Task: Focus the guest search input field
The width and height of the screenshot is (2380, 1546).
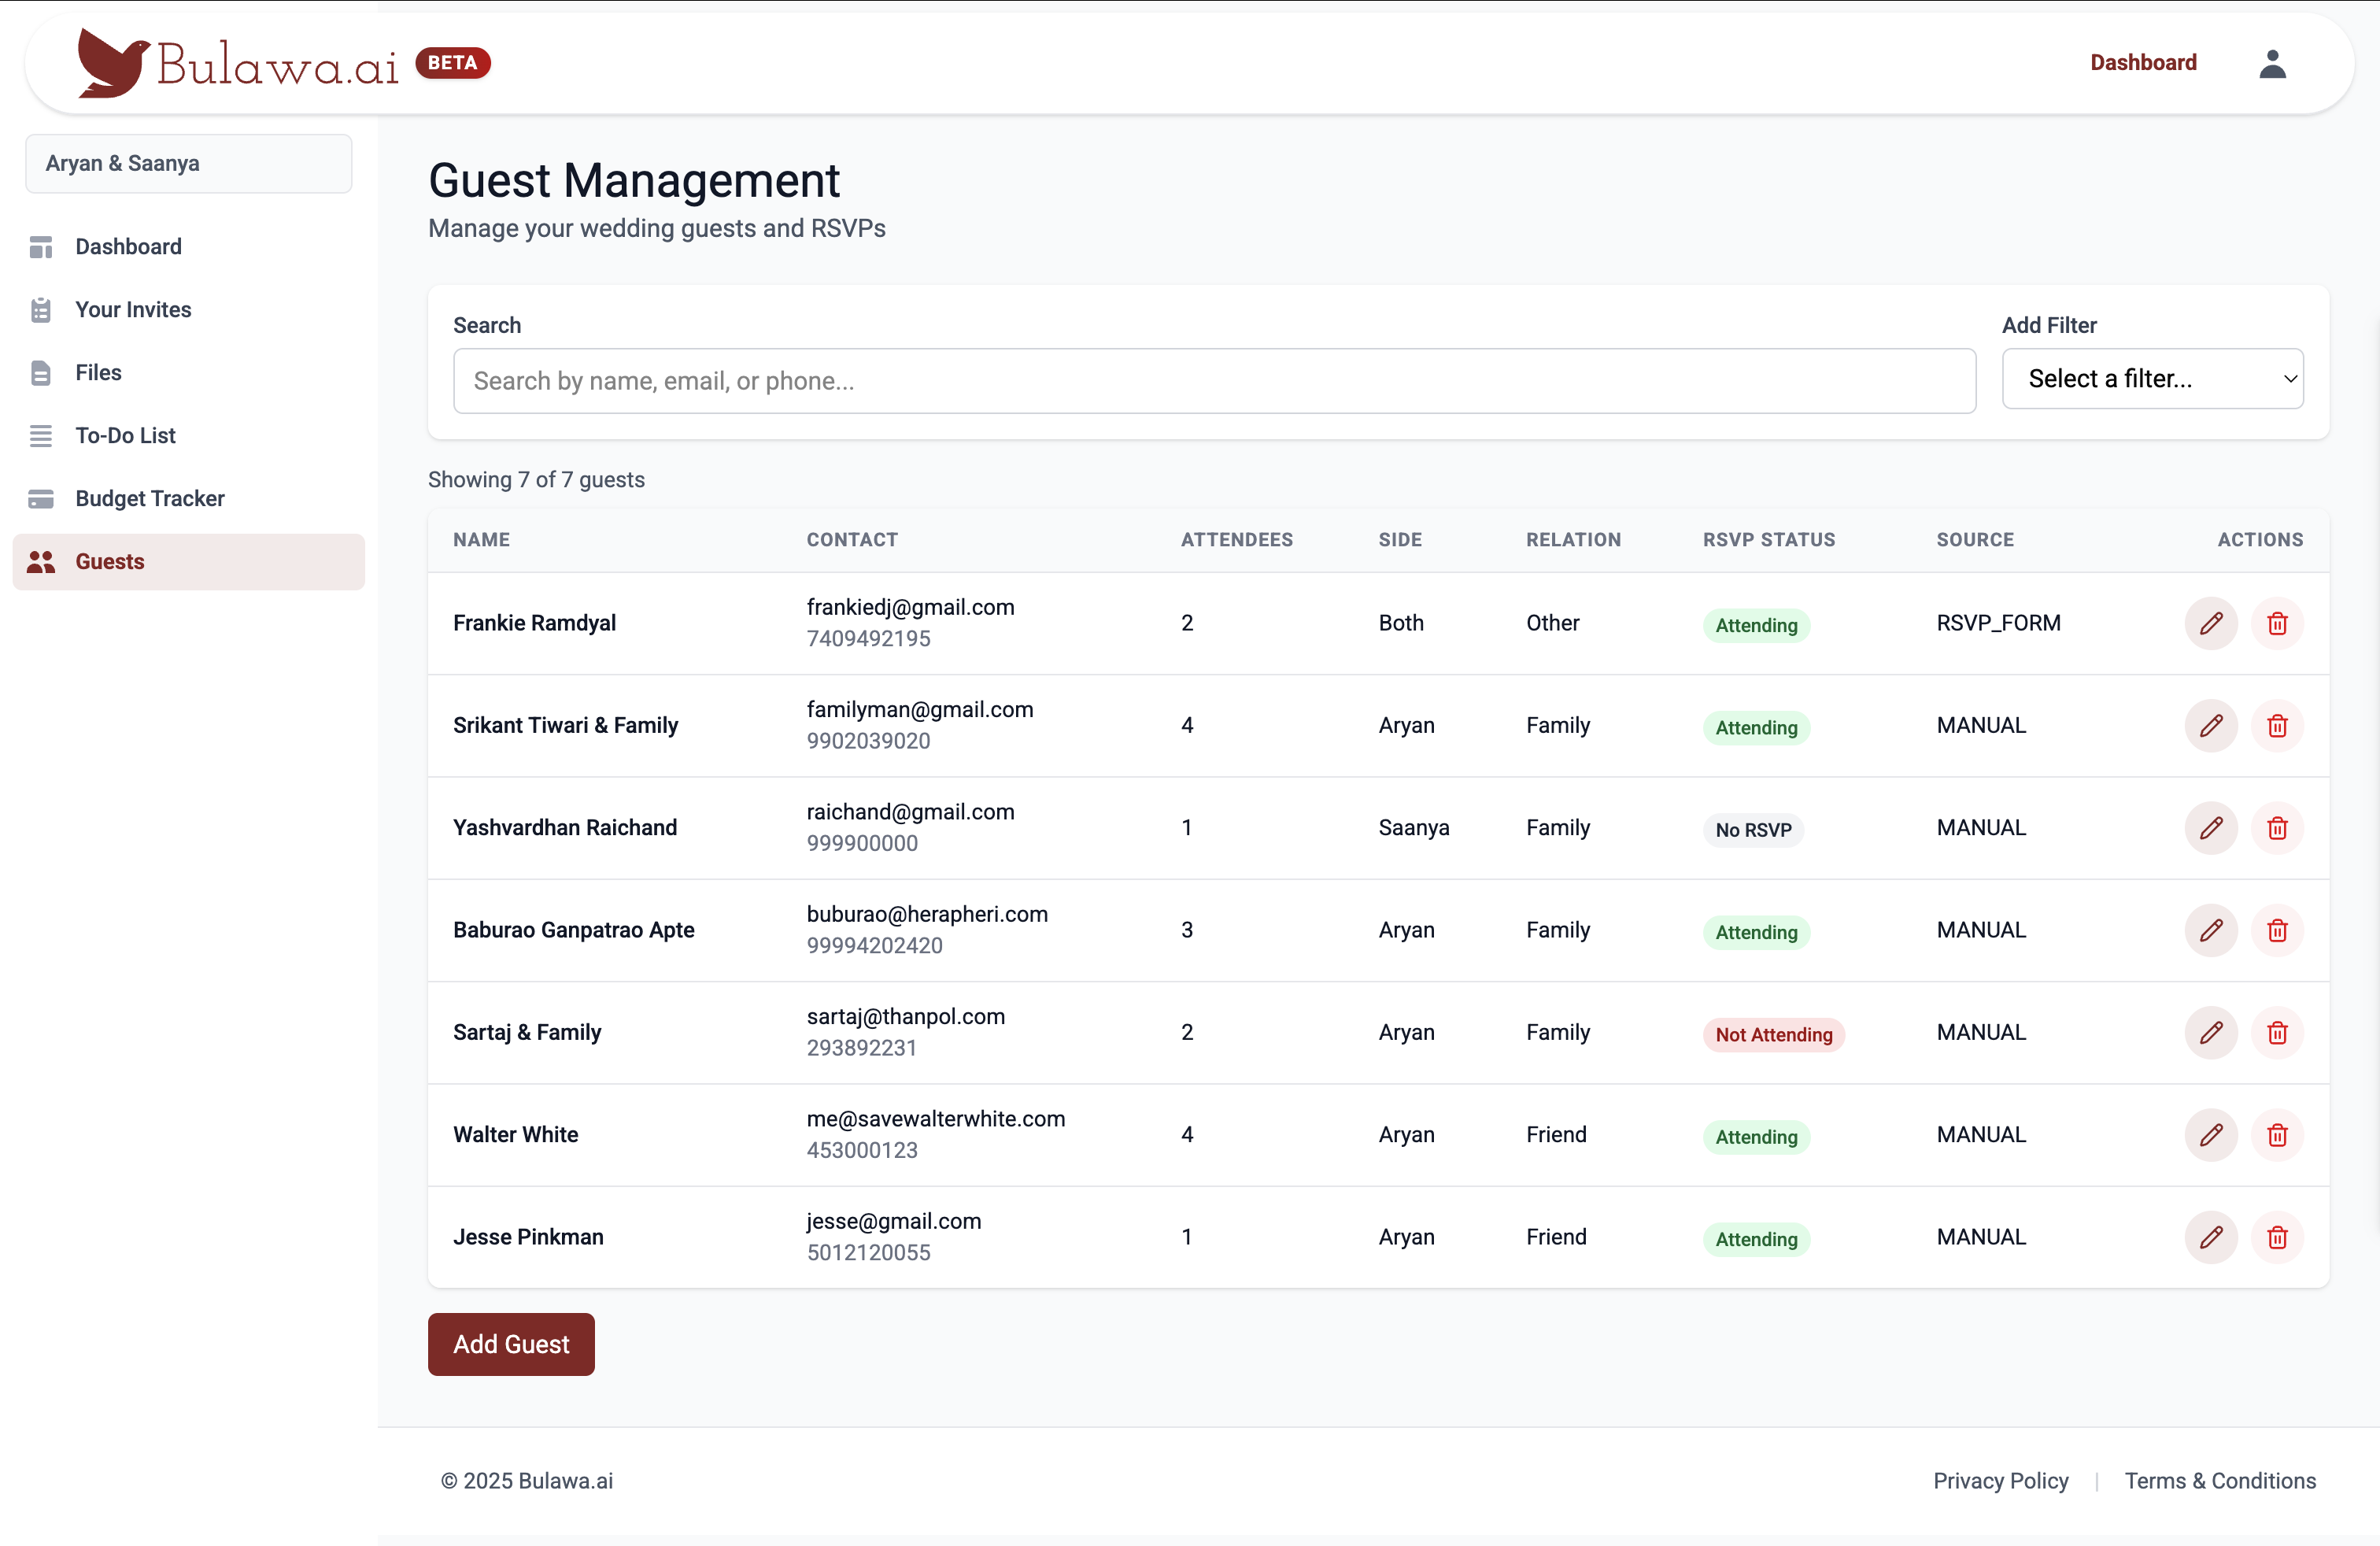Action: (1214, 381)
